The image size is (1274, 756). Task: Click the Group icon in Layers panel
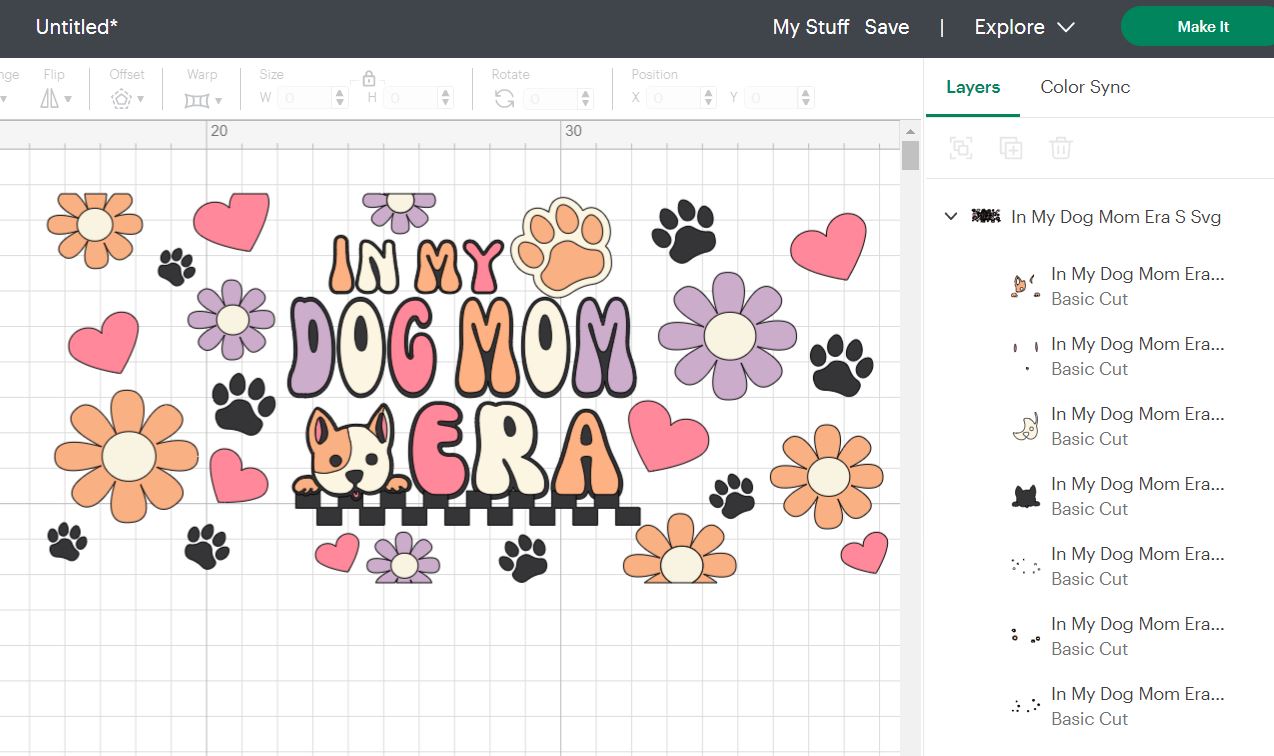coord(961,149)
